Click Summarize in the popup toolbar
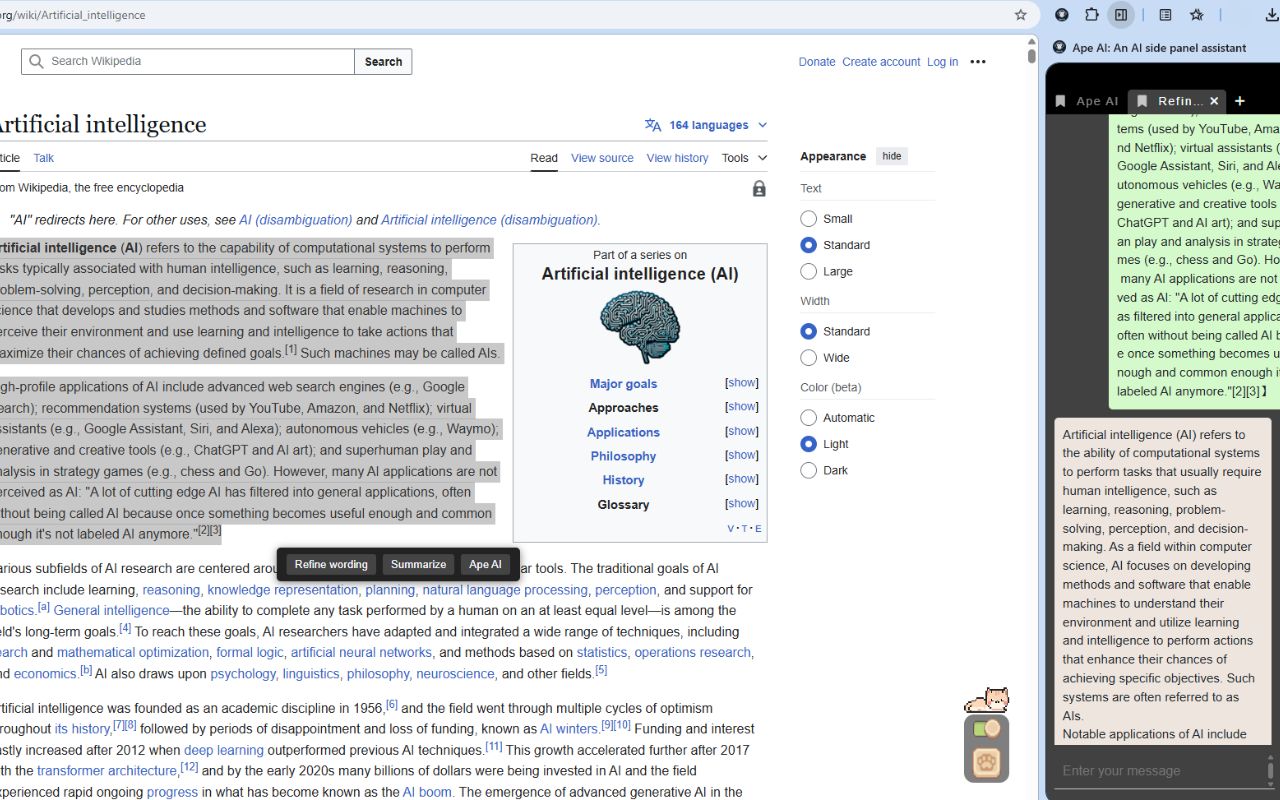Image resolution: width=1280 pixels, height=800 pixels. coord(418,565)
